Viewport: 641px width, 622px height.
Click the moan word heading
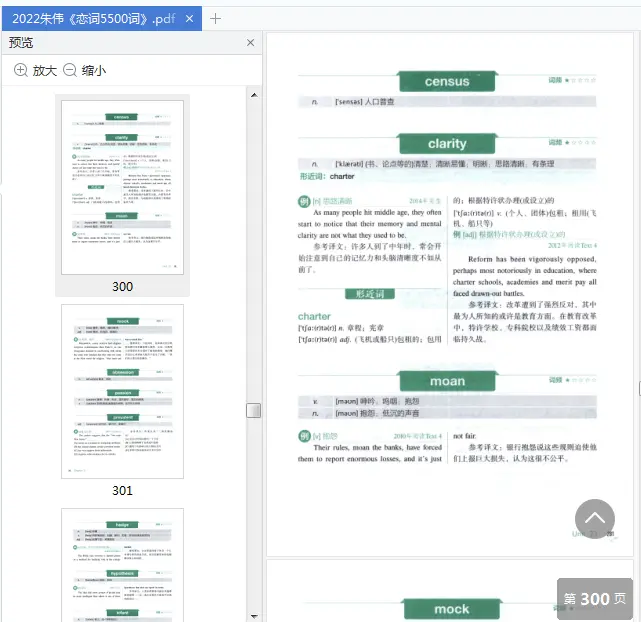coord(447,381)
